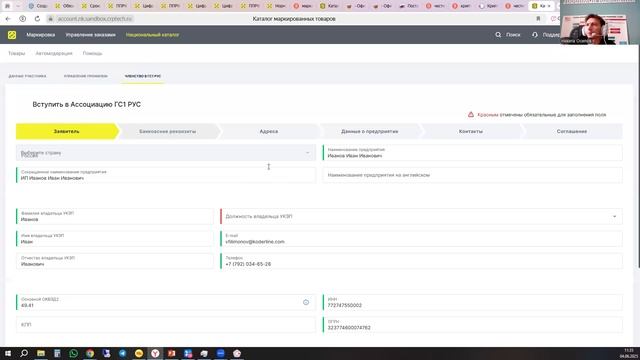Screen dimensions: 640x360
Task: Open WhatsApp from the taskbar
Action: 73,353
